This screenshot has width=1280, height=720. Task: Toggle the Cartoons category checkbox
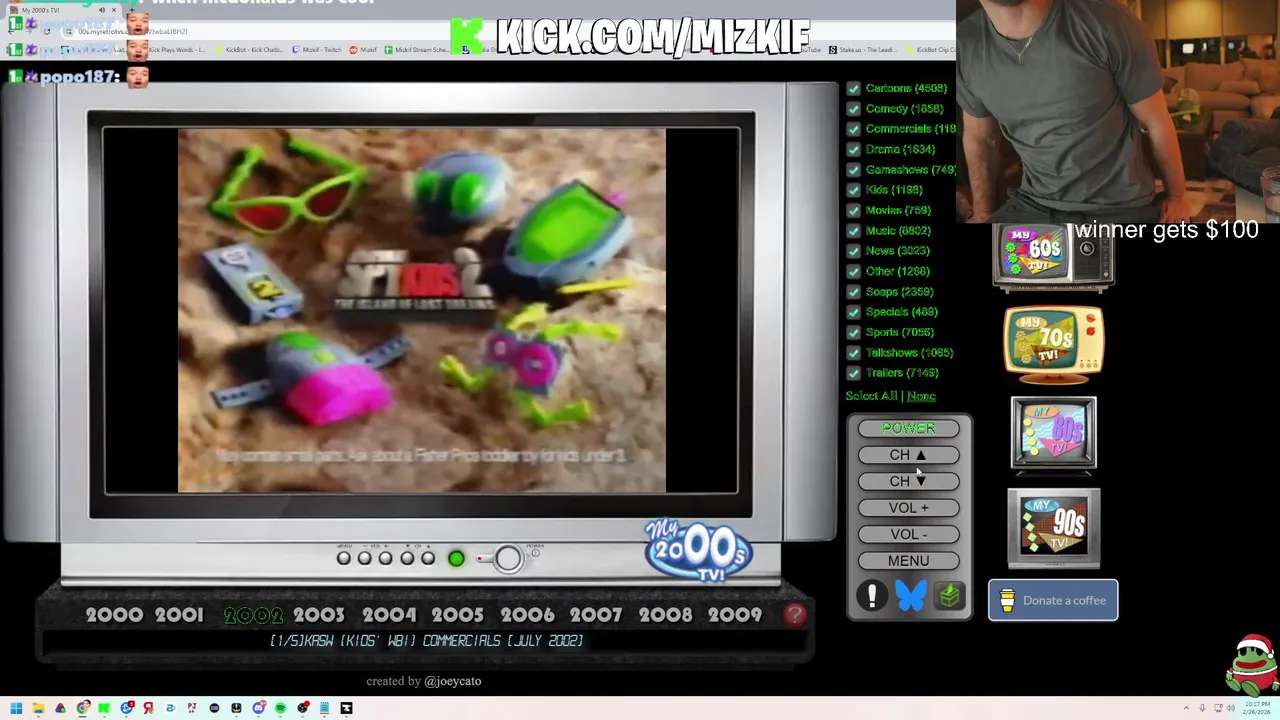tap(853, 88)
